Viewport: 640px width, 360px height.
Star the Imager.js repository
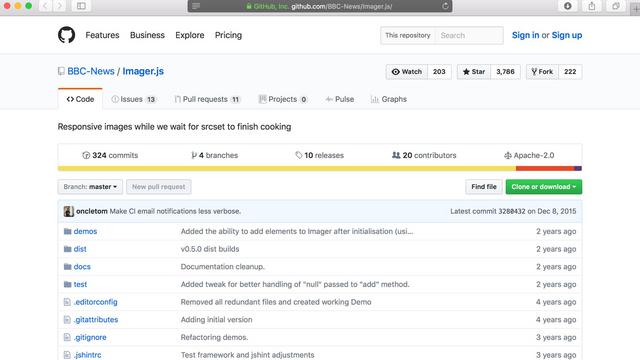coord(474,72)
